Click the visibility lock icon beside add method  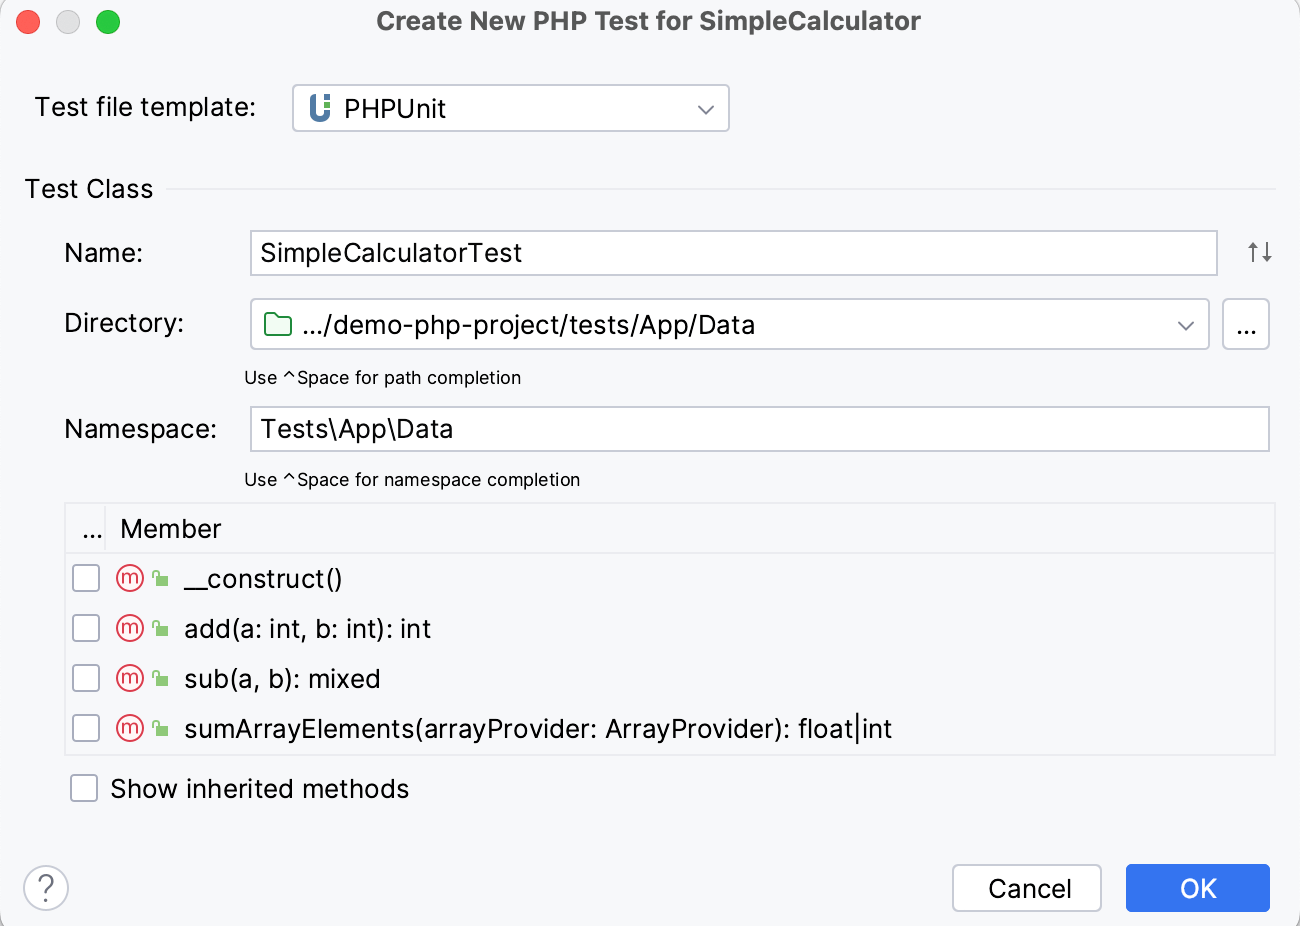coord(158,628)
